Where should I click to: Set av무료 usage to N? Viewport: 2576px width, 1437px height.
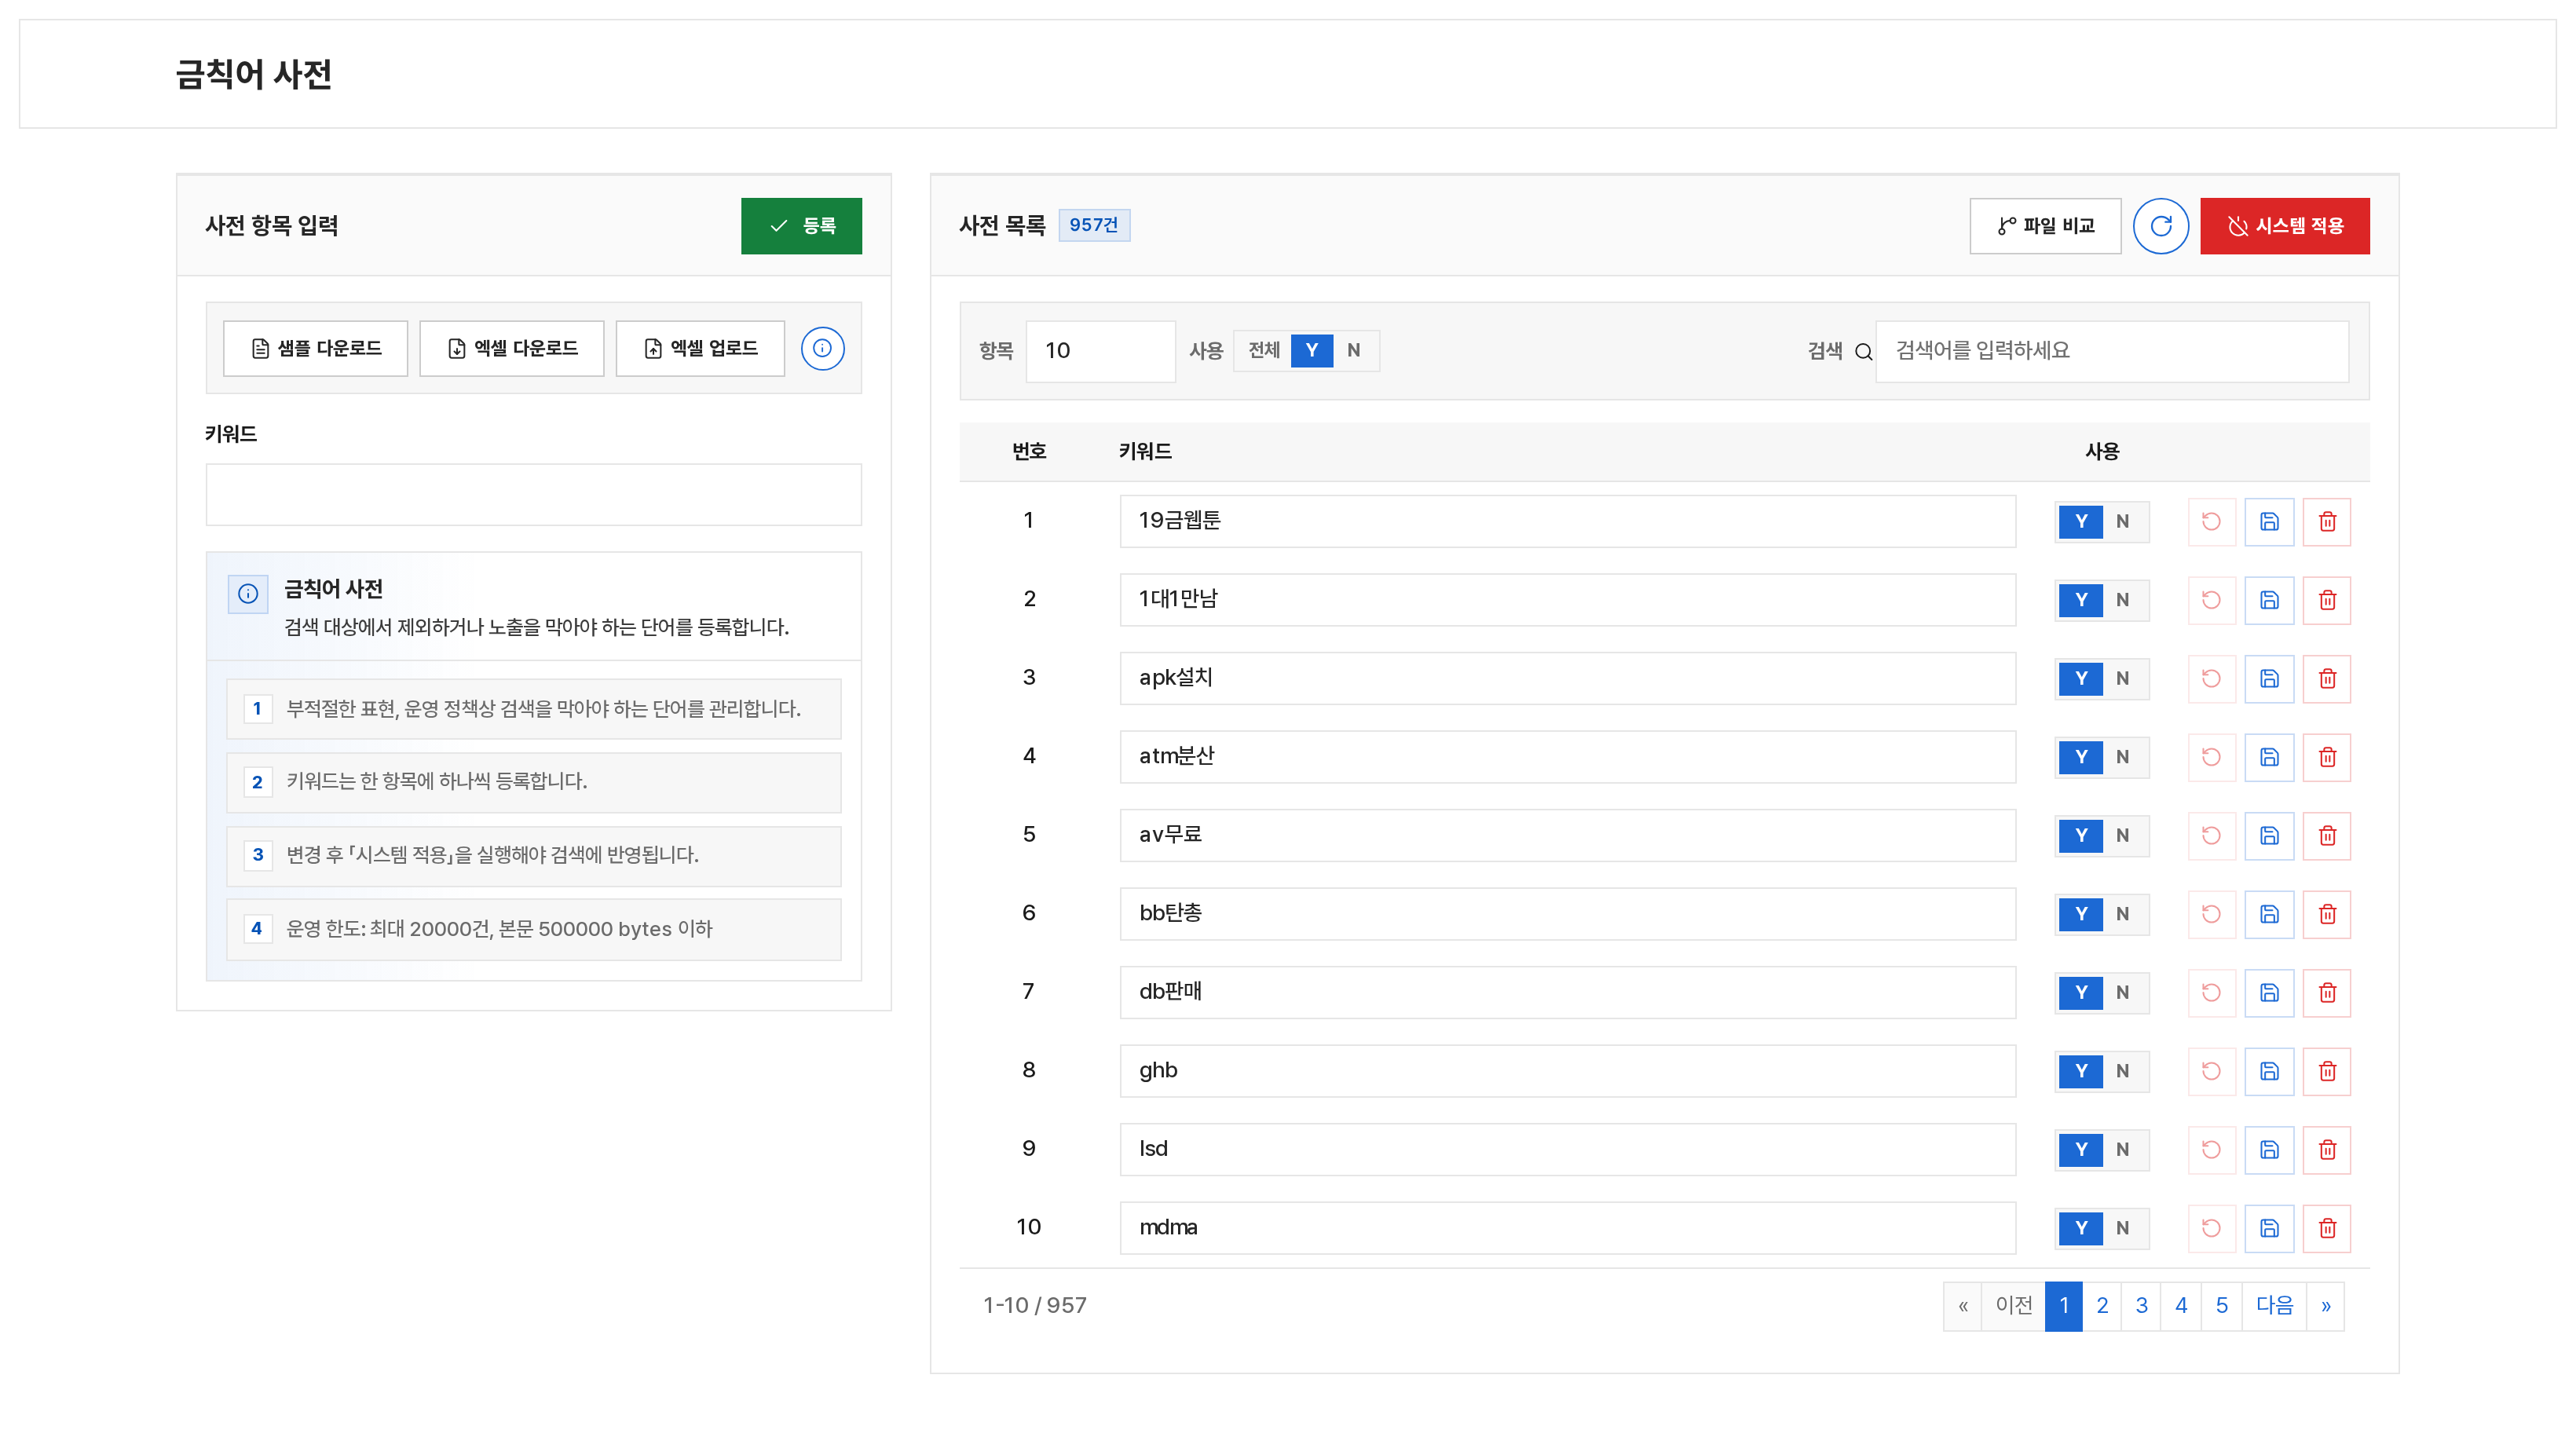(x=2122, y=835)
